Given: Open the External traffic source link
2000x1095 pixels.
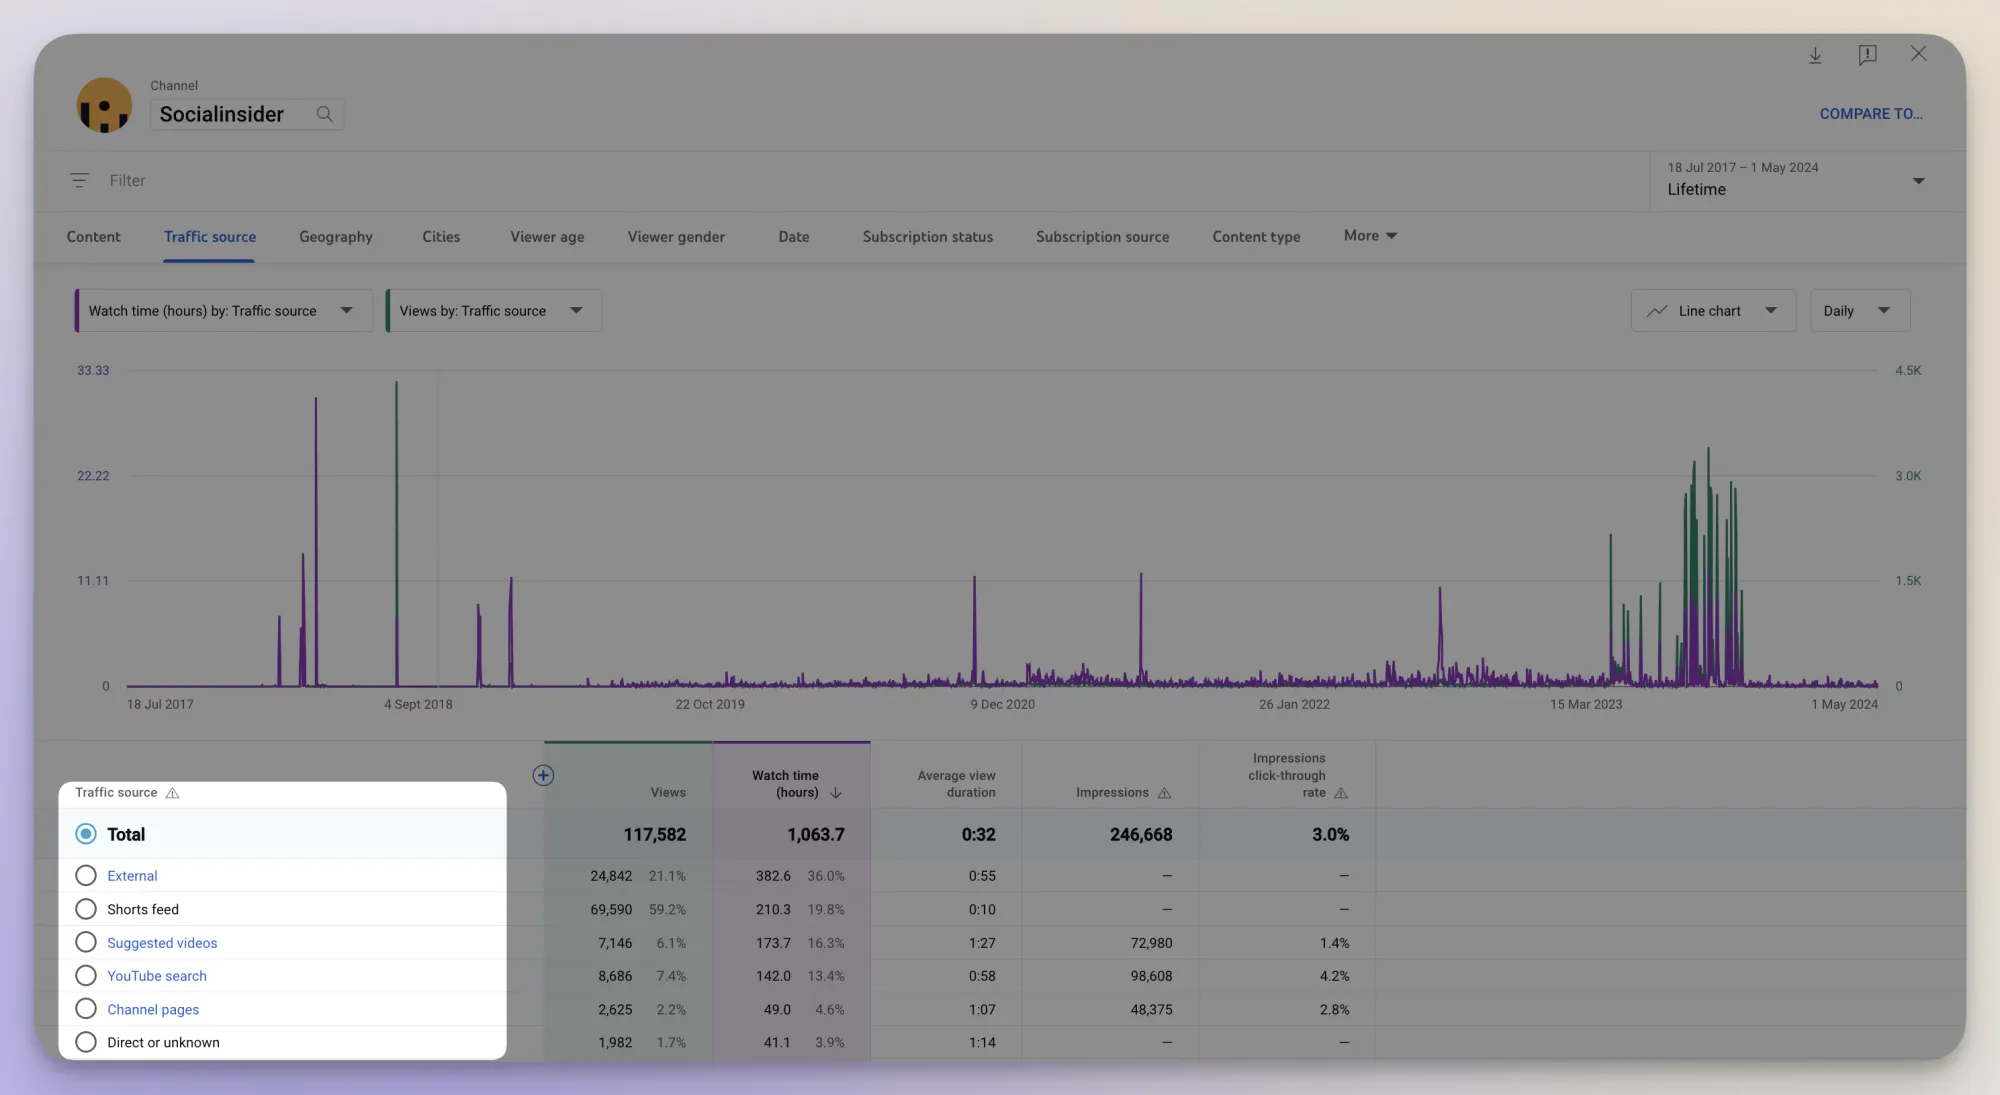Looking at the screenshot, I should [132, 876].
